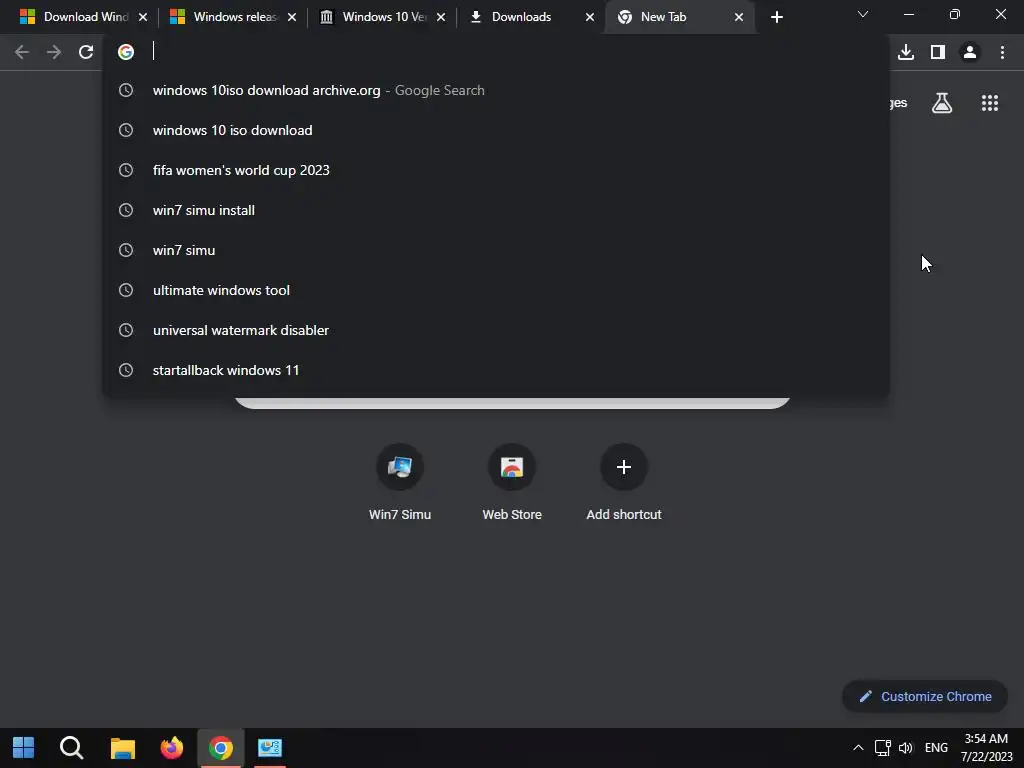
Task: Open the Chrome profile avatar menu
Action: point(970,52)
